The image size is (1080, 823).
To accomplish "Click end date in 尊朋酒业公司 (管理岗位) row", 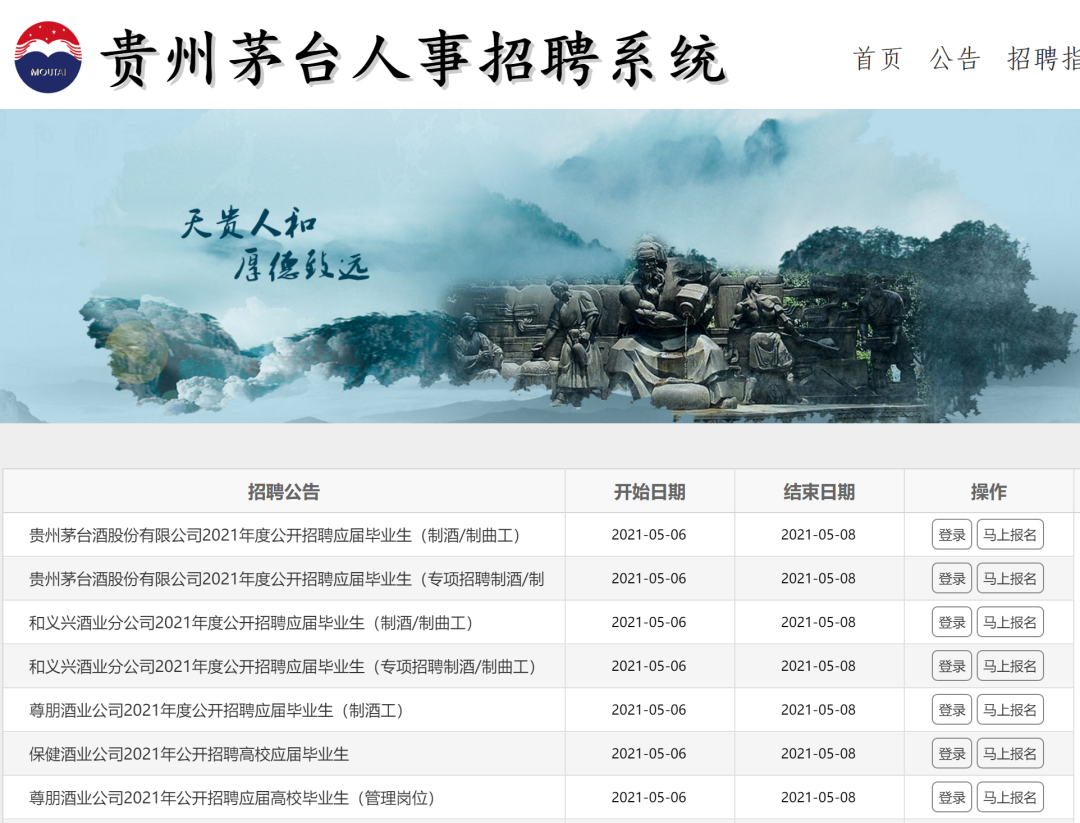I will [818, 797].
